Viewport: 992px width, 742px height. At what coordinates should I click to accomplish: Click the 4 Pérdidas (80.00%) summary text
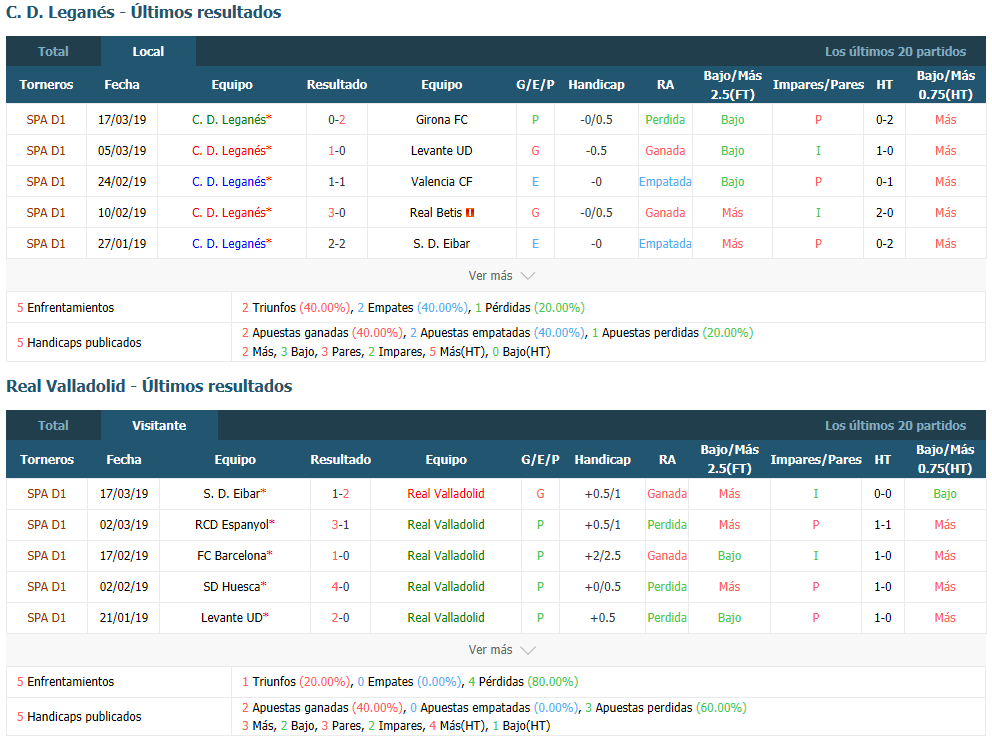pos(523,682)
